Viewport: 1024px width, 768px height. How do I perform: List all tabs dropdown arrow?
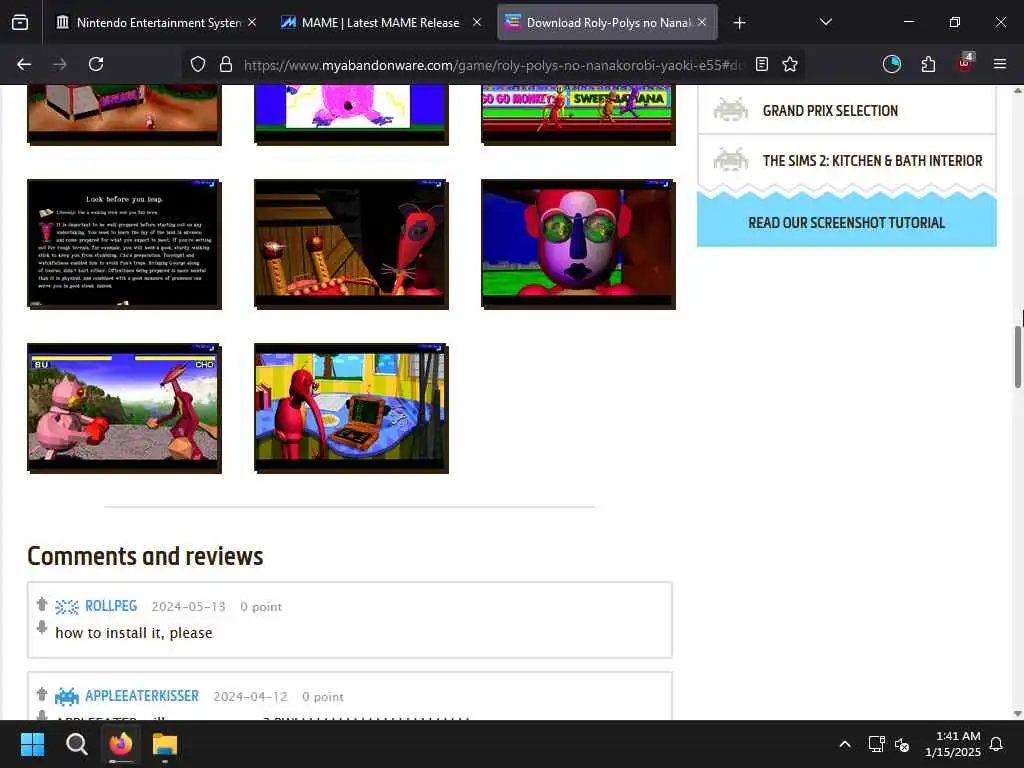click(x=825, y=23)
